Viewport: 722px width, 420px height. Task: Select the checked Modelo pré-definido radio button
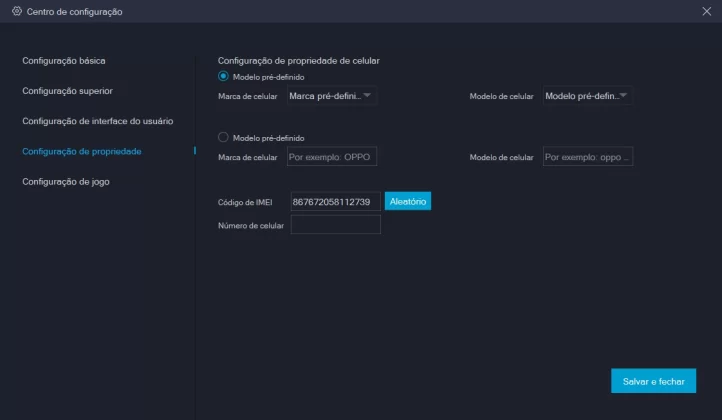[x=224, y=76]
